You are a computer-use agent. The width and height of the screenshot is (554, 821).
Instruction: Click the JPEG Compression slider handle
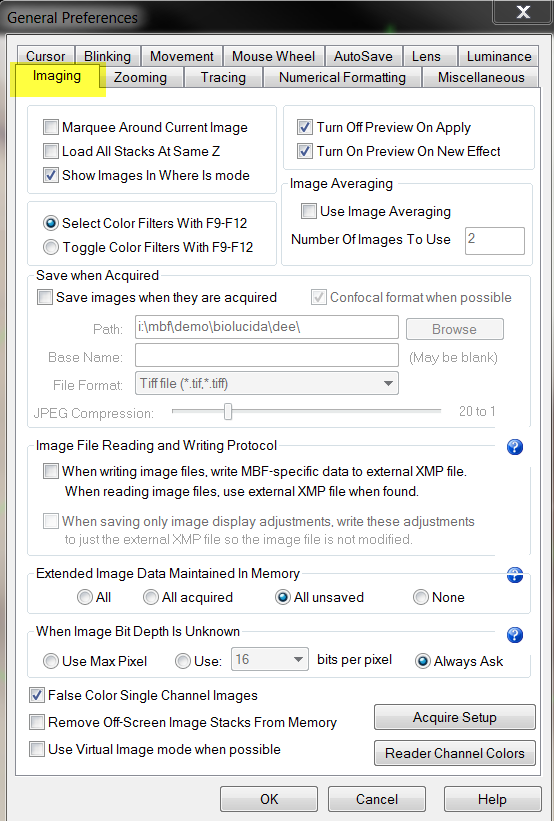pos(228,412)
